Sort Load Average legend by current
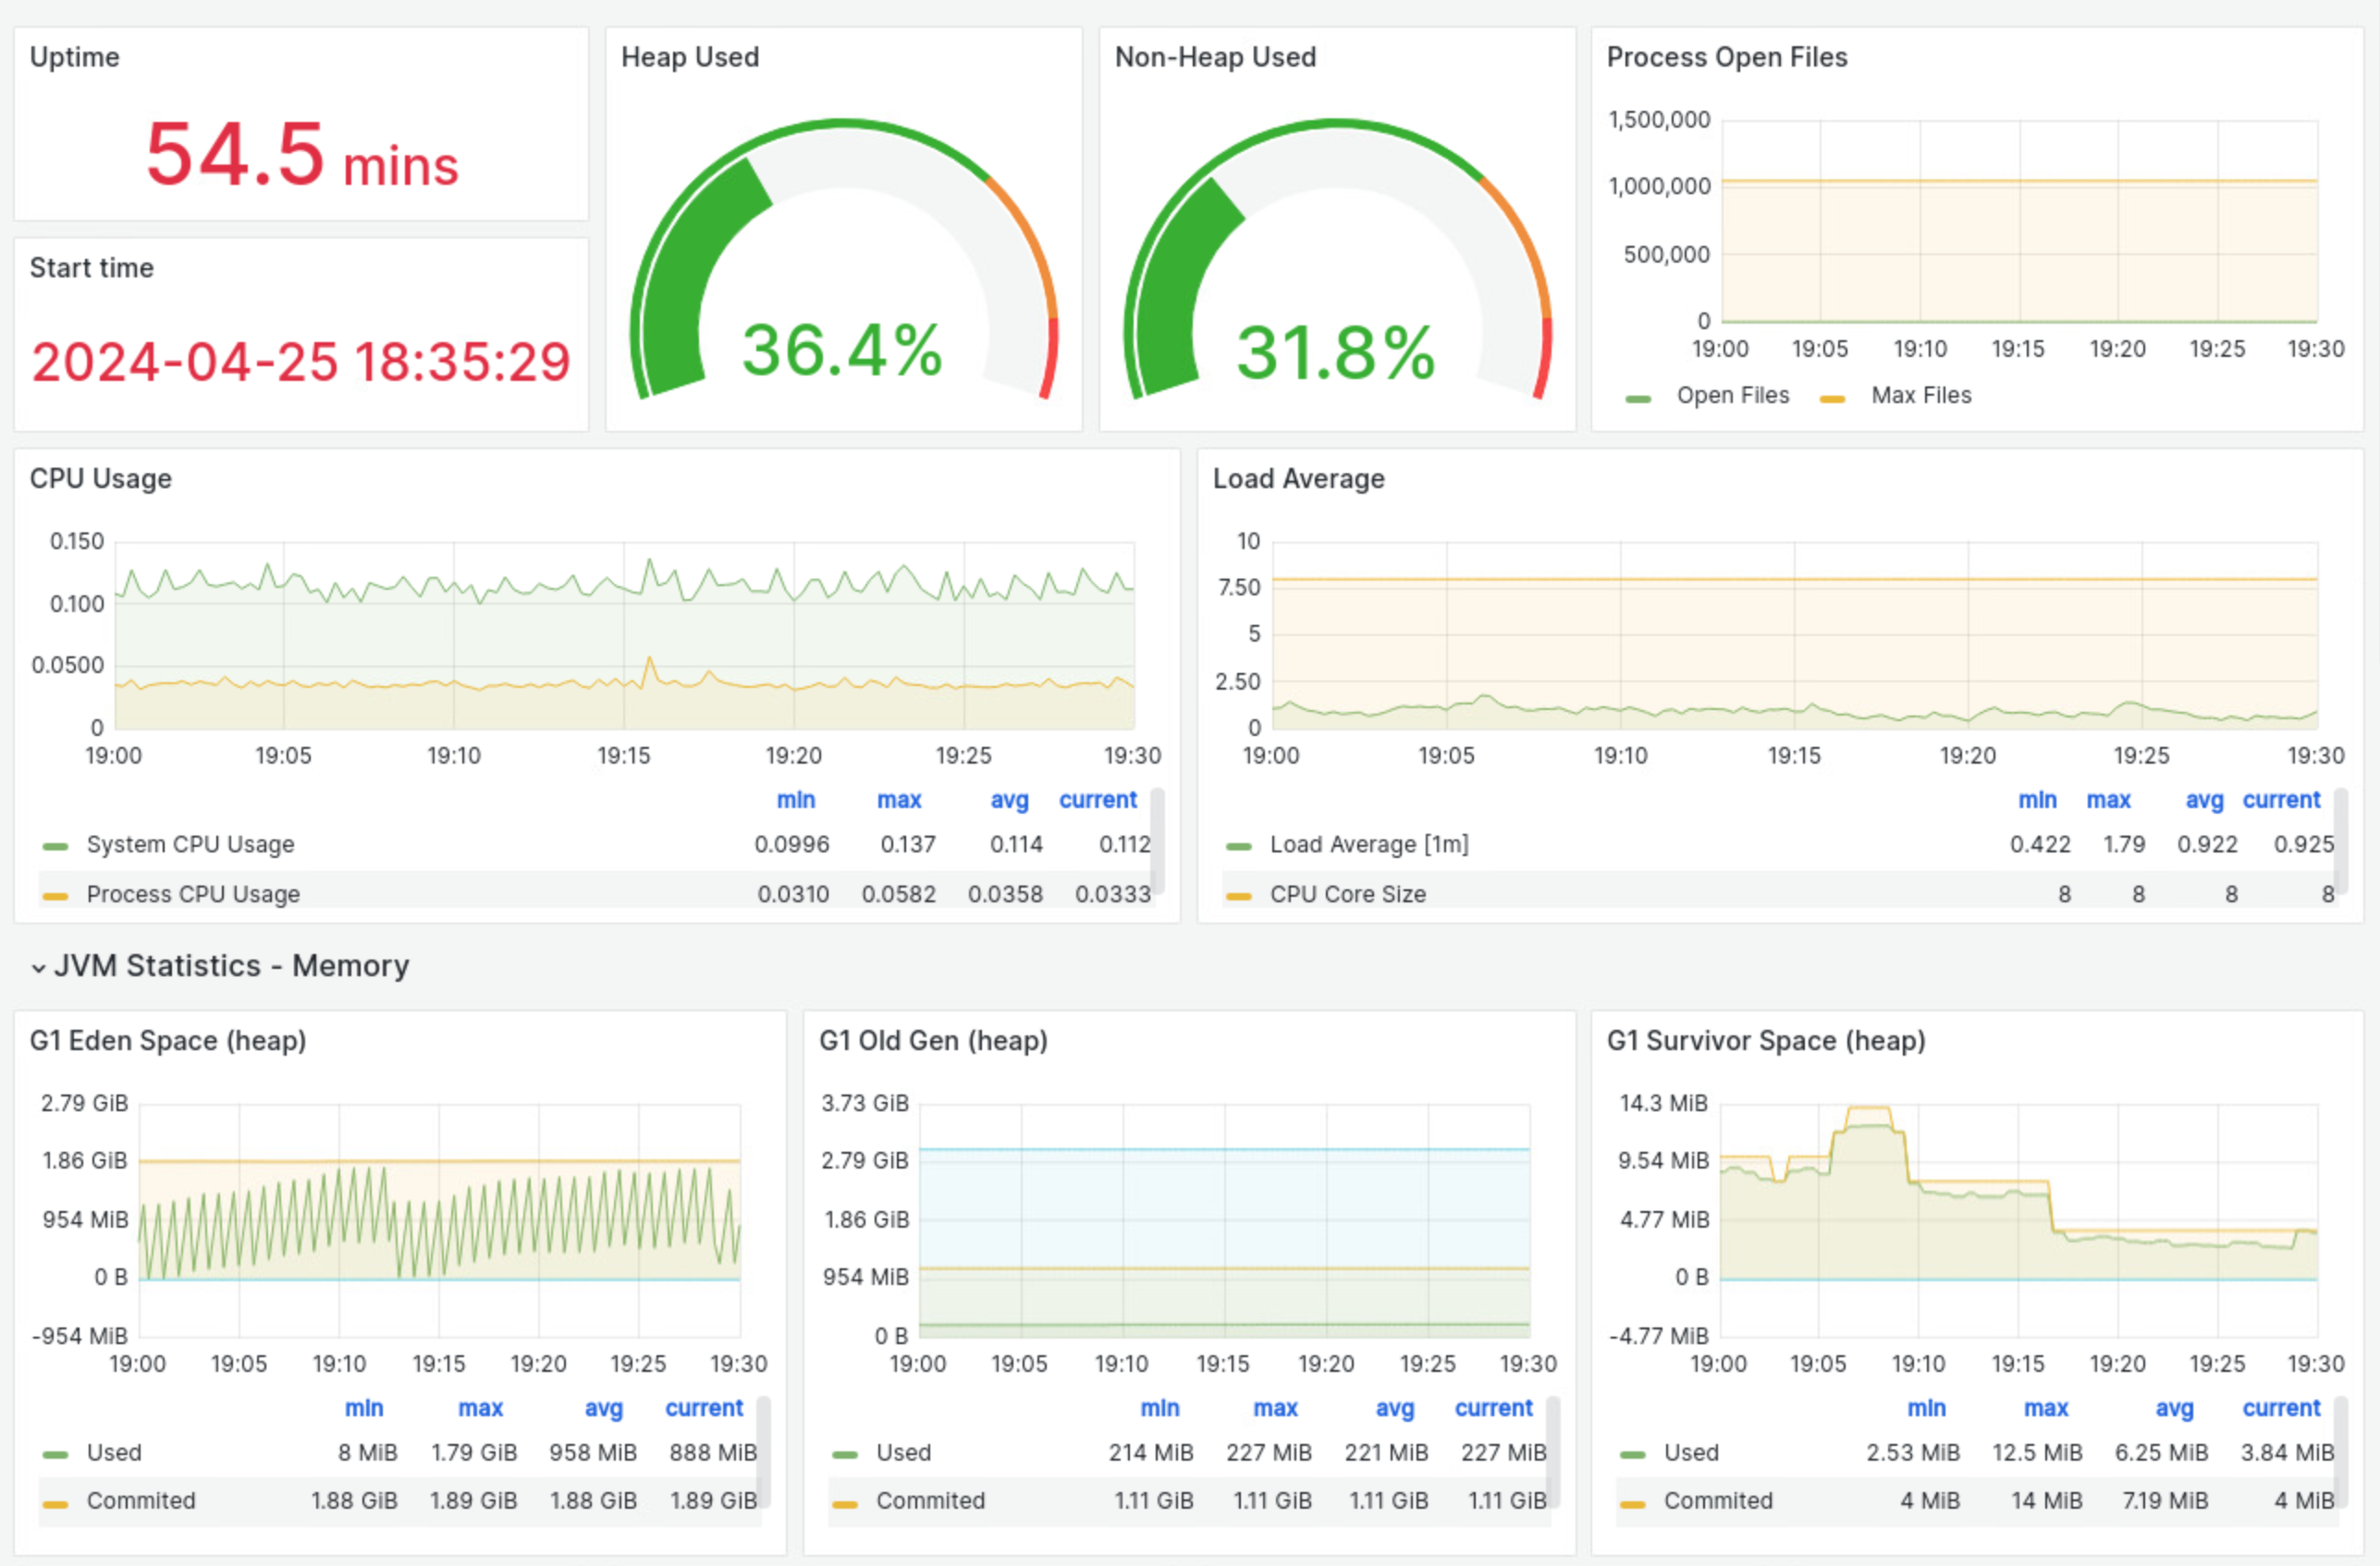This screenshot has width=2380, height=1566. click(x=2281, y=800)
